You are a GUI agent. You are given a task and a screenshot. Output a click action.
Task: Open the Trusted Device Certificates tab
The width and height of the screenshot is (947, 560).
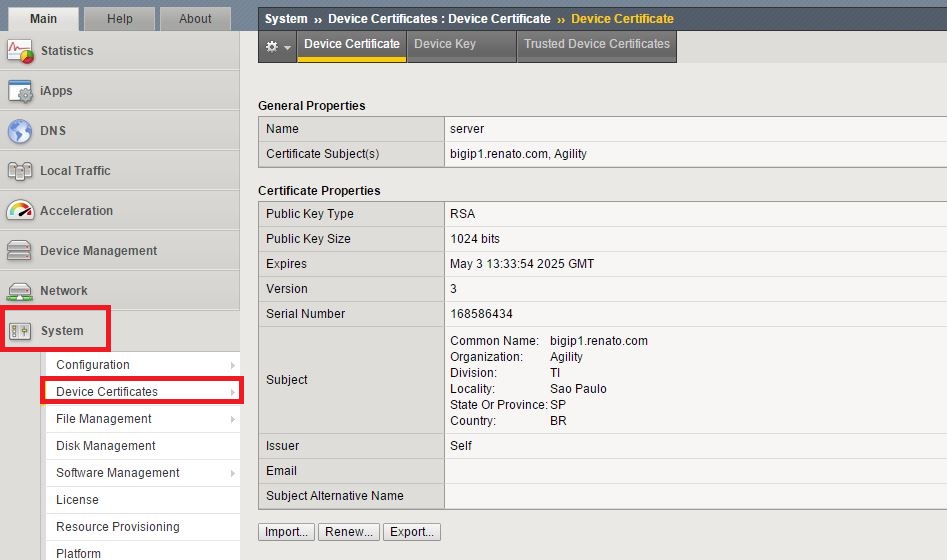point(596,44)
